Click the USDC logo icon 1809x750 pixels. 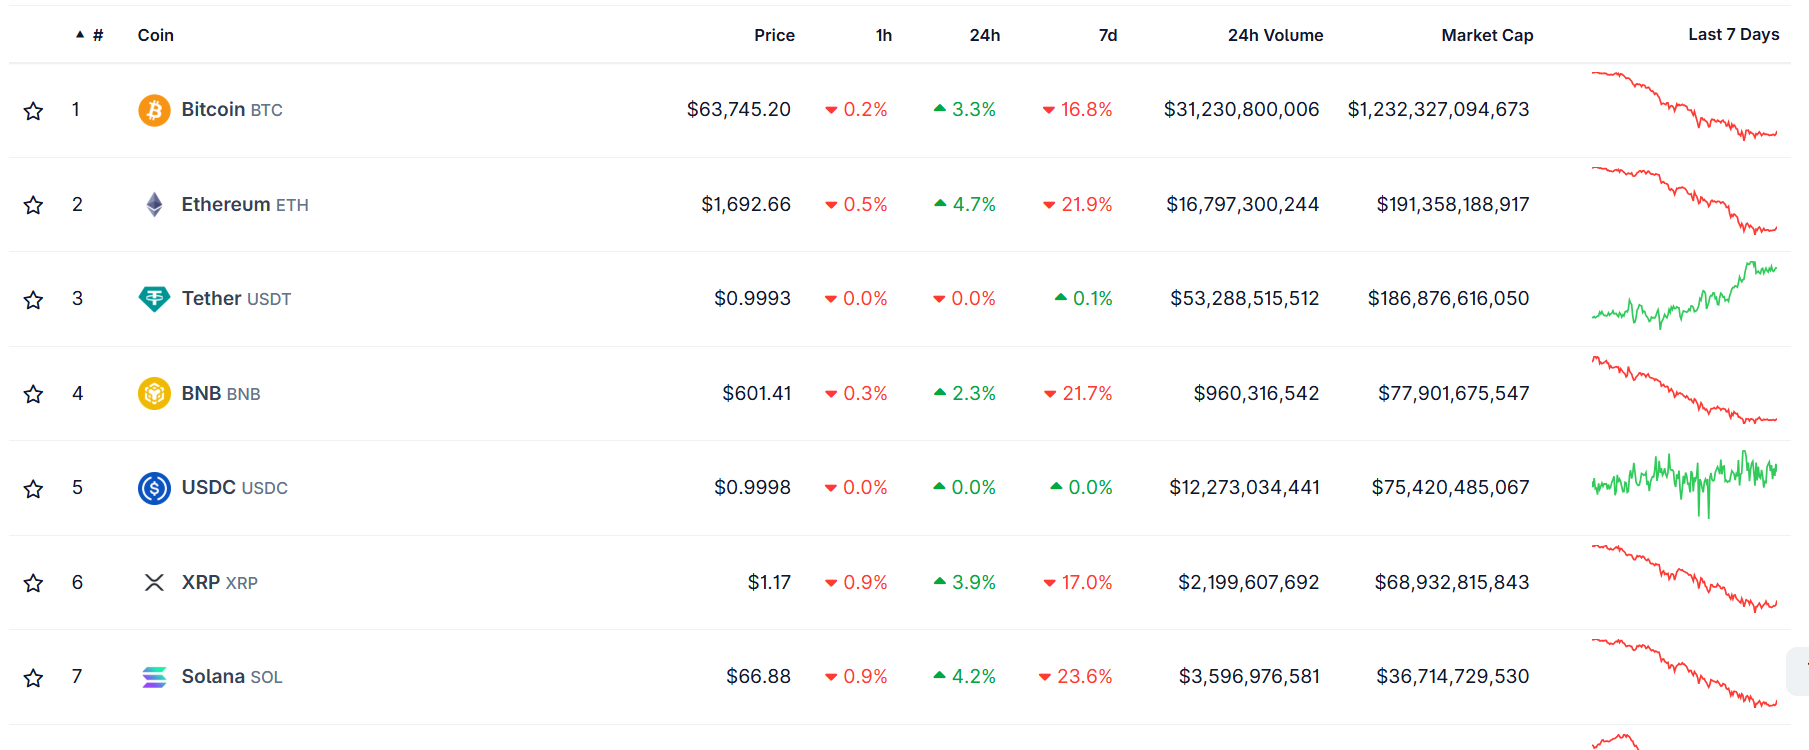coord(154,488)
